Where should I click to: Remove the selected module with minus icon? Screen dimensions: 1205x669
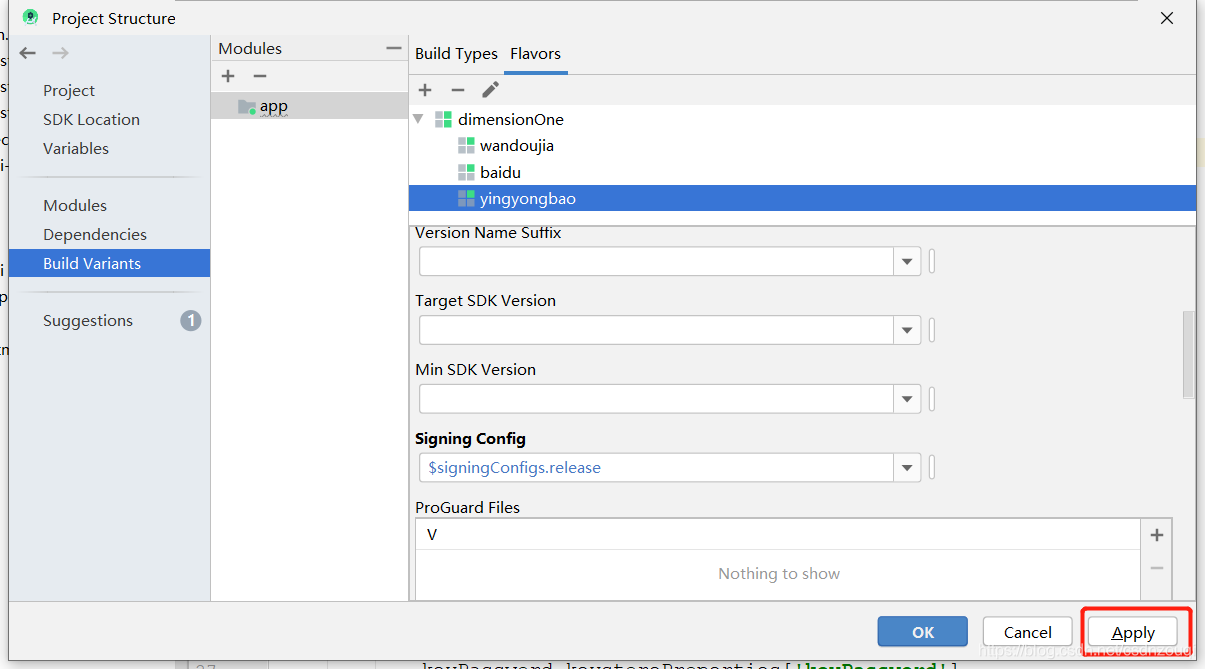(260, 76)
